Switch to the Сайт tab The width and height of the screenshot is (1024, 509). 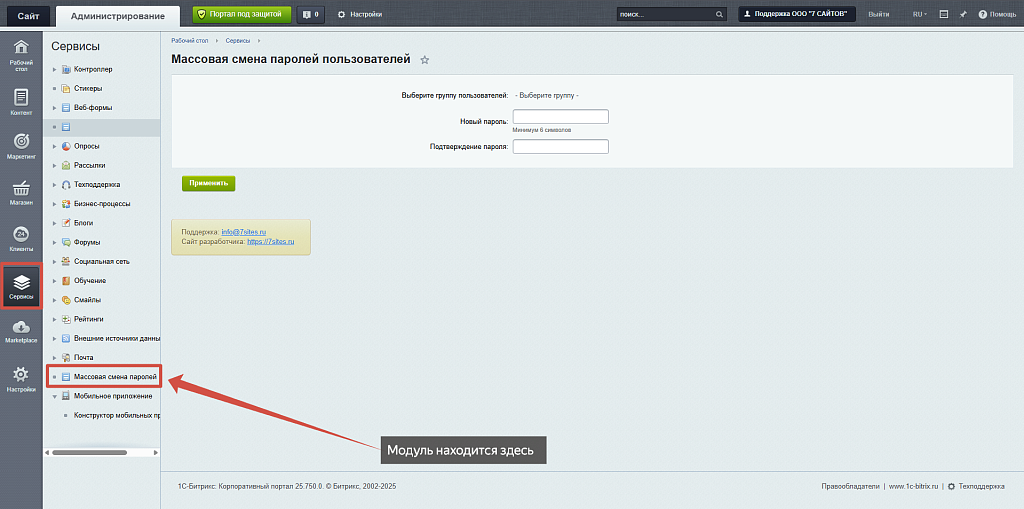click(27, 15)
